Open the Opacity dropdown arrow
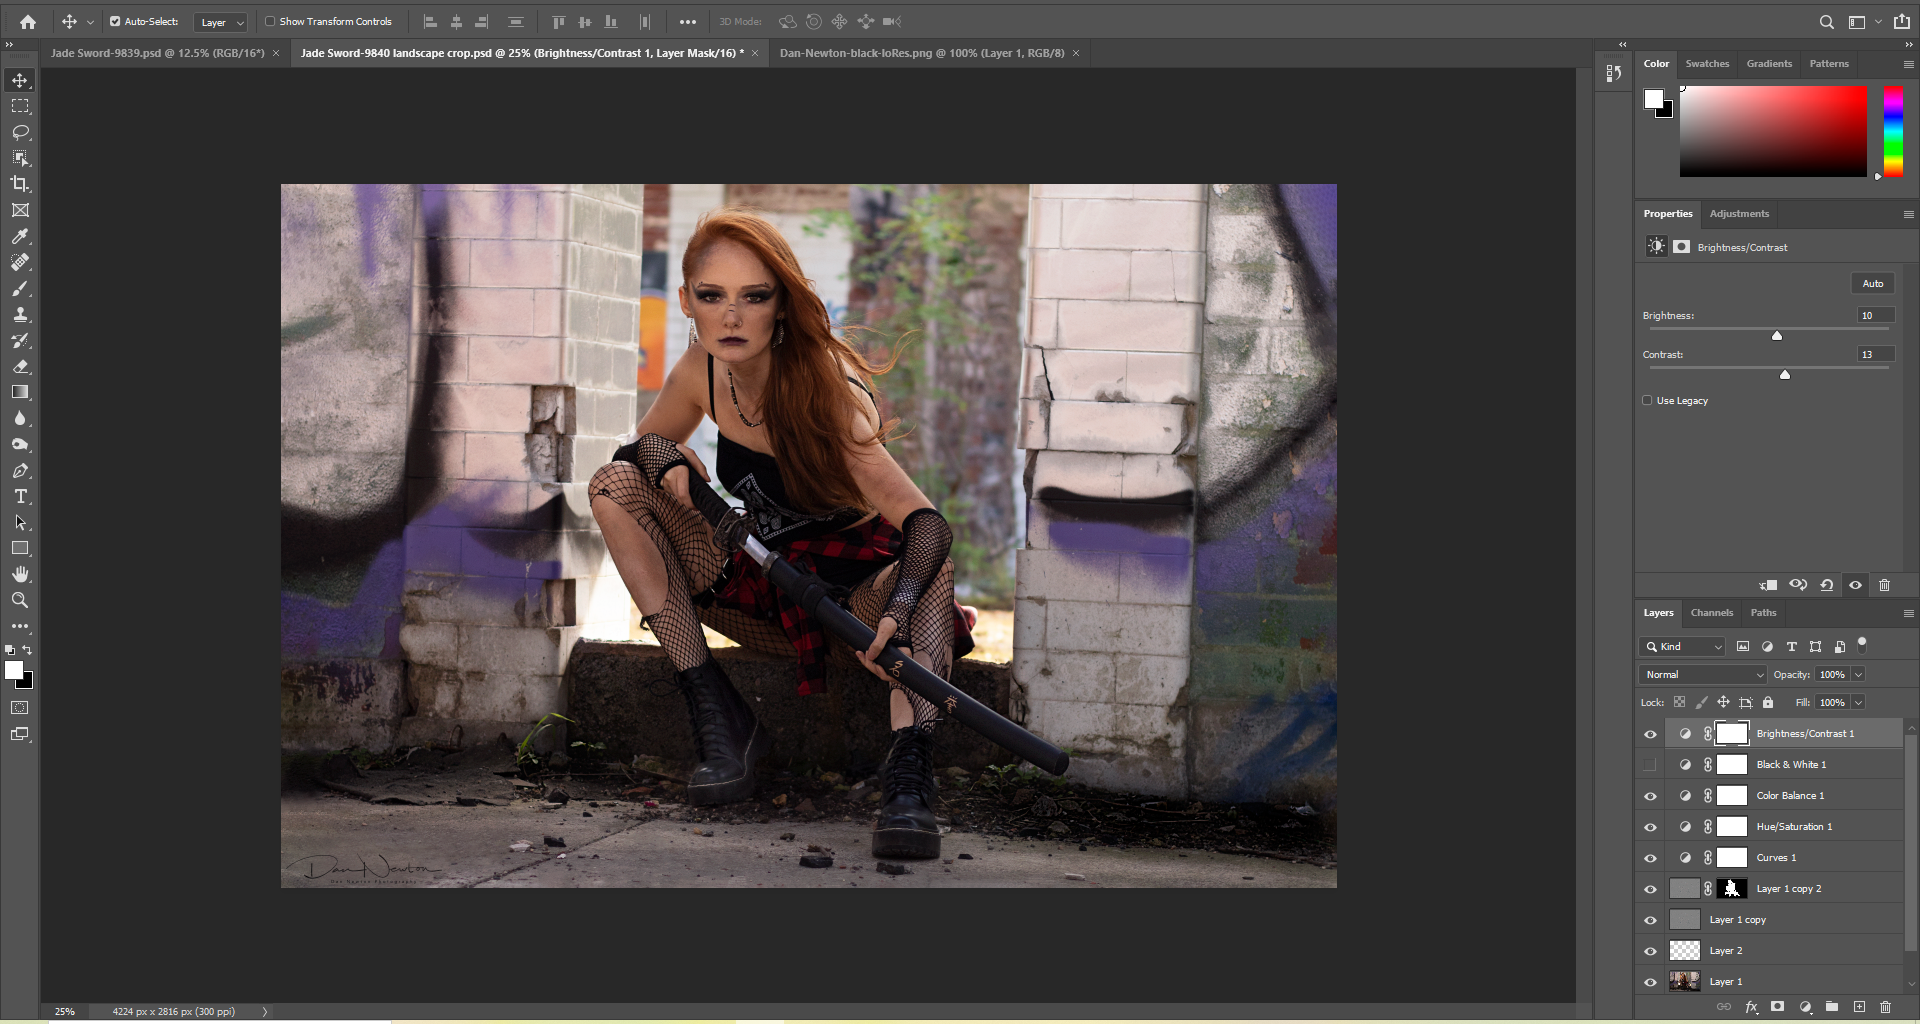1920x1024 pixels. [1858, 675]
